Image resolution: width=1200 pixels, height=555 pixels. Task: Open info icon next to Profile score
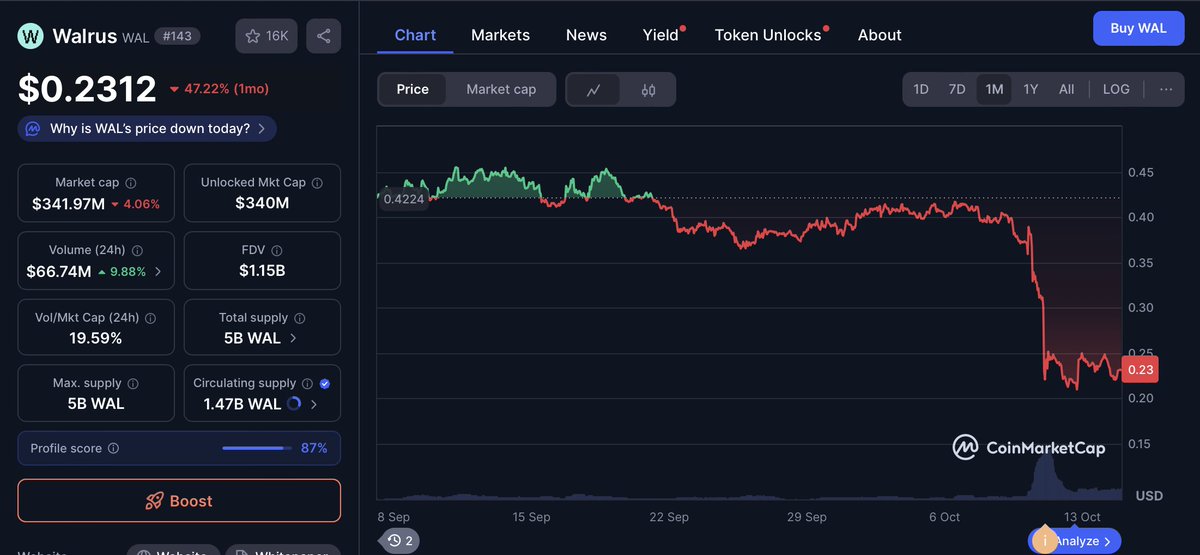click(113, 449)
